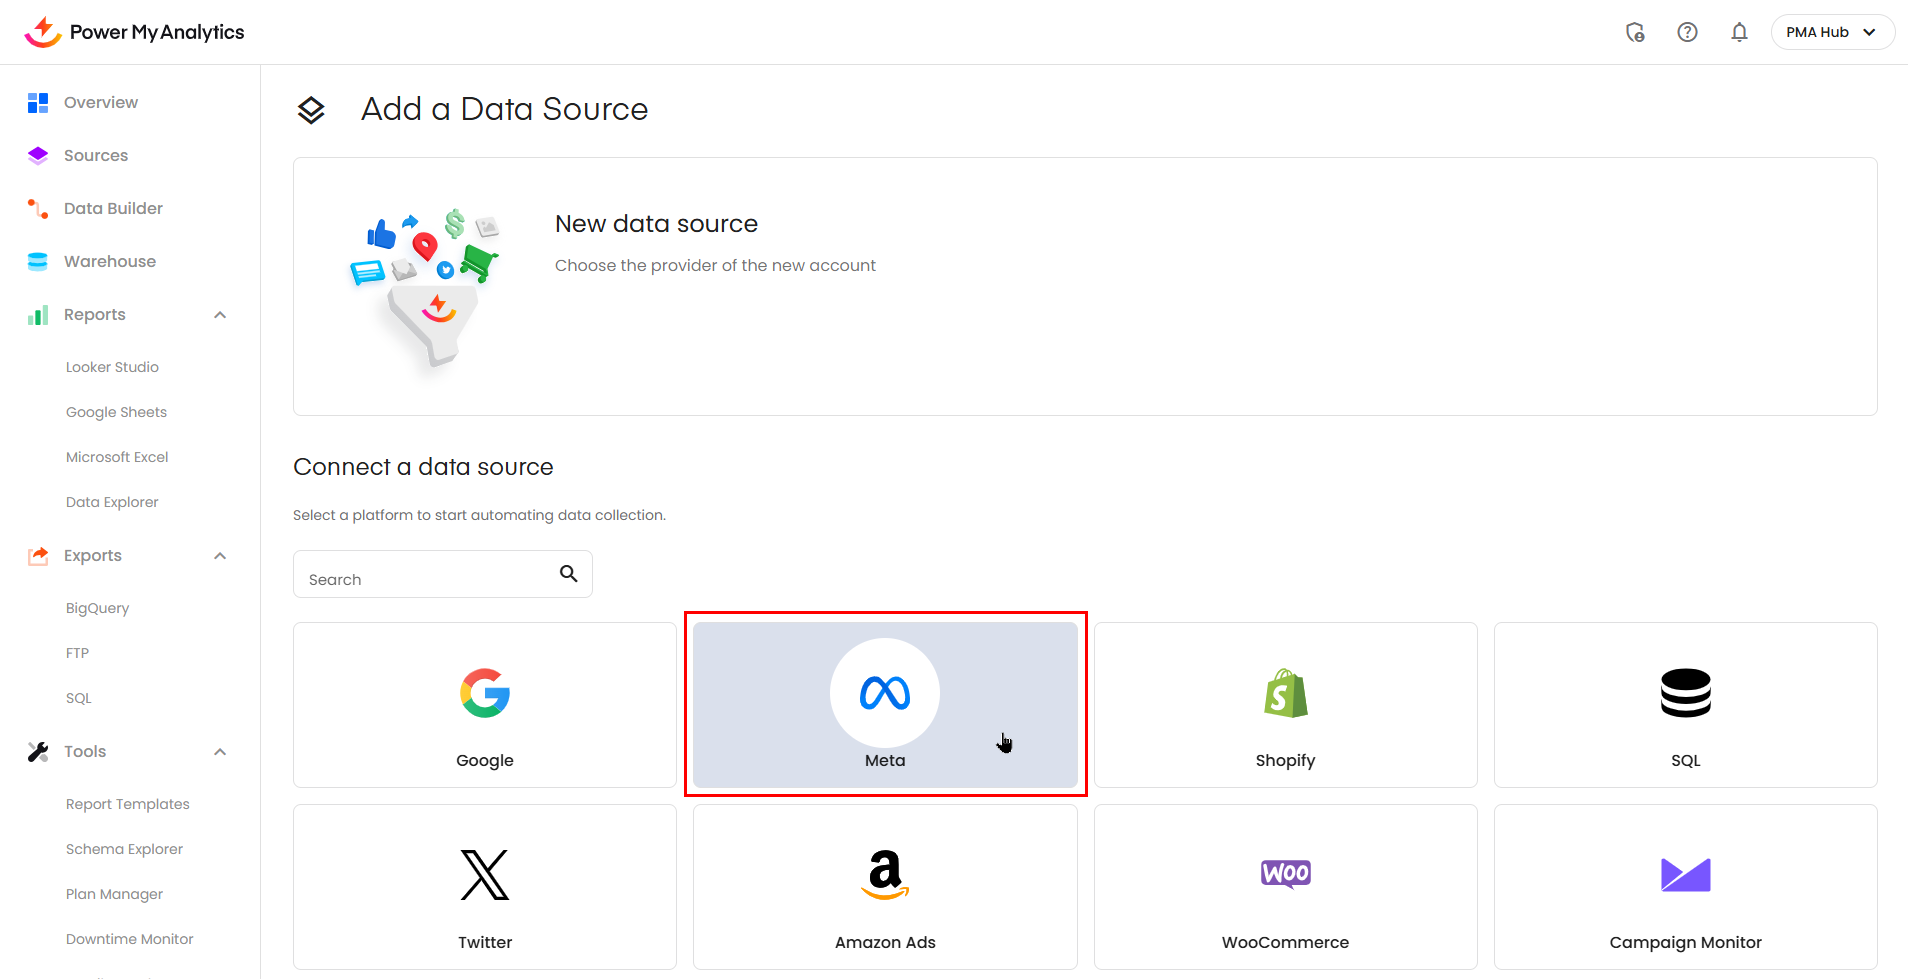This screenshot has height=979, width=1908.
Task: Select the SQL database source icon
Action: tap(1685, 693)
